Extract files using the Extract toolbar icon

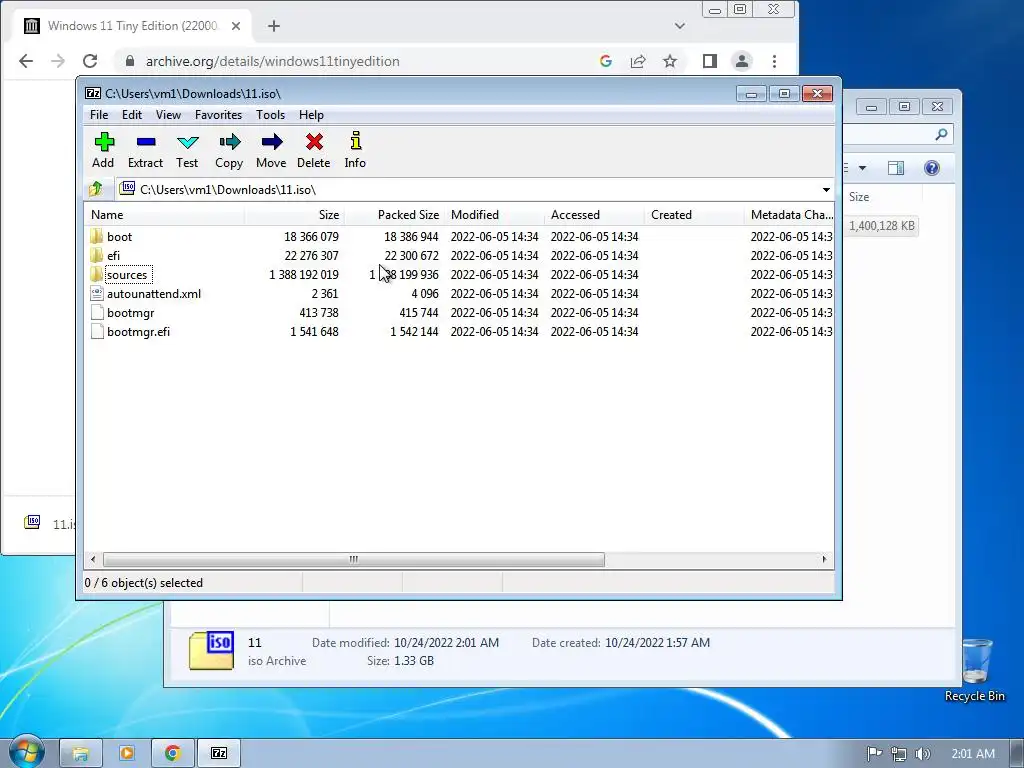coord(146,142)
